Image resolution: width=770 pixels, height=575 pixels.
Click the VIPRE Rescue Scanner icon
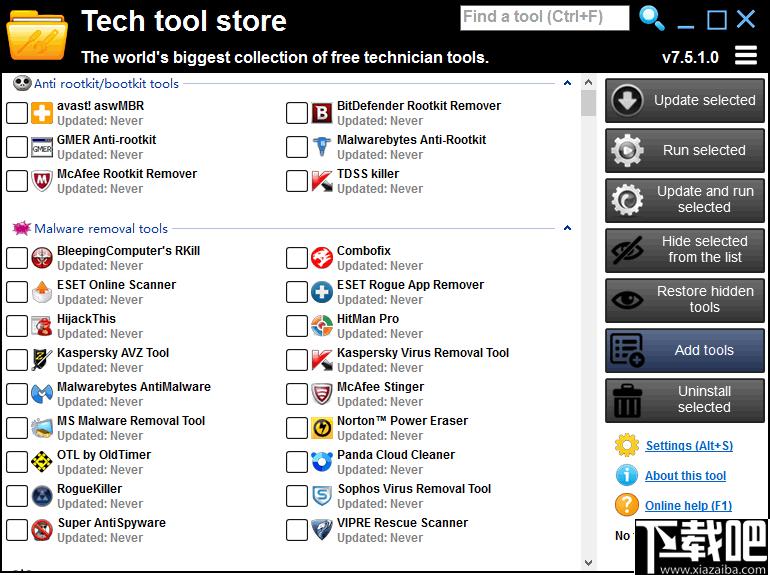click(322, 530)
